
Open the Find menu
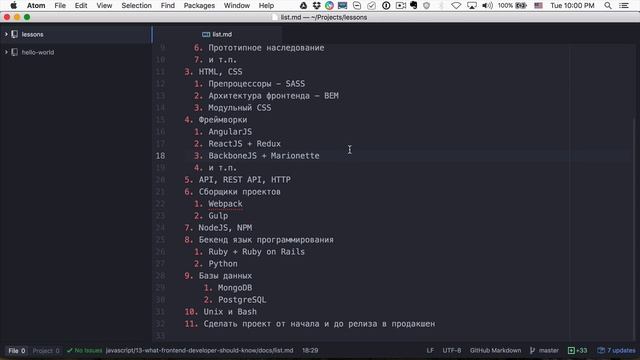point(167,5)
